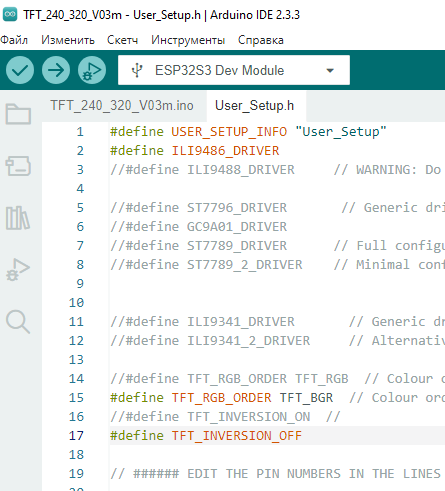445x491 pixels.
Task: Open the Скетч menu
Action: pyautogui.click(x=122, y=40)
